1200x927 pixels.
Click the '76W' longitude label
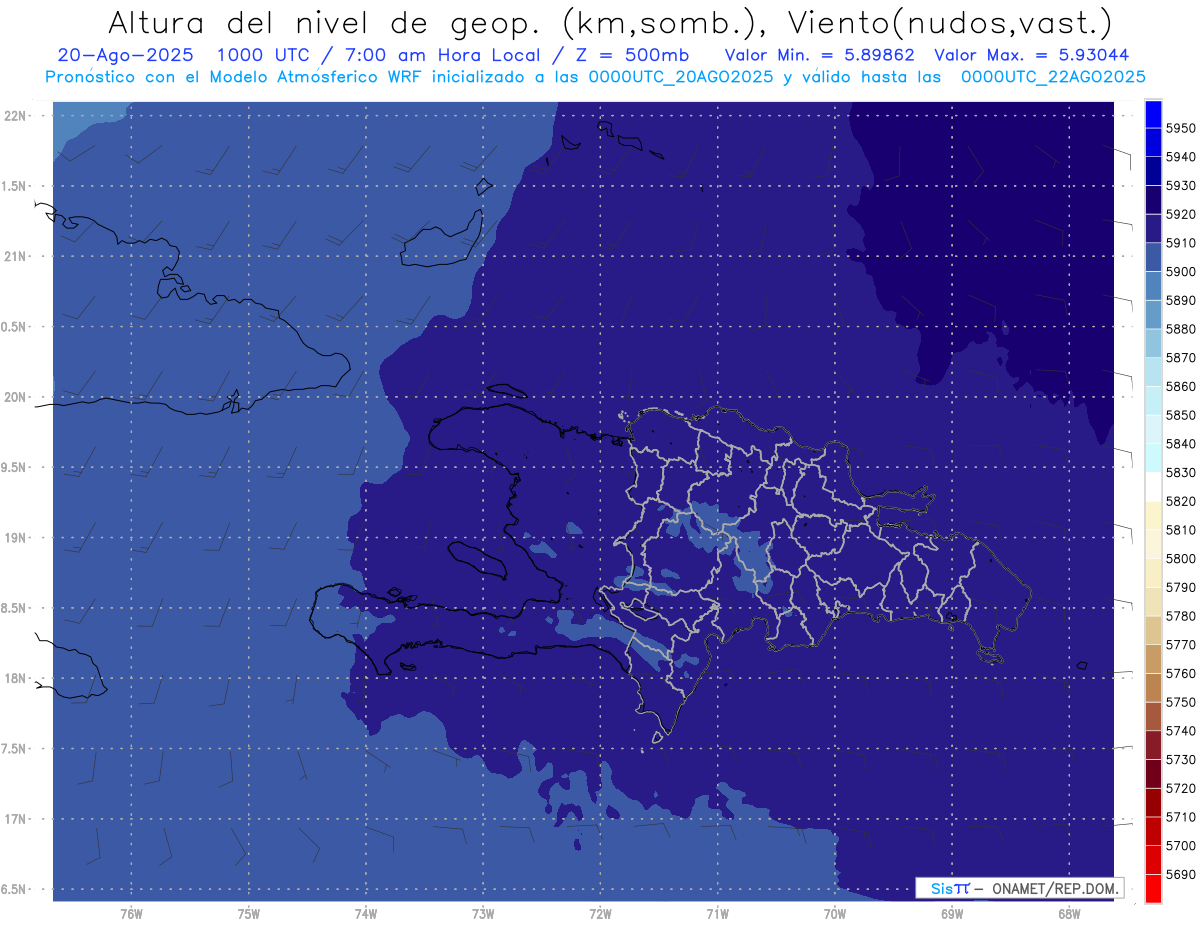tap(131, 914)
